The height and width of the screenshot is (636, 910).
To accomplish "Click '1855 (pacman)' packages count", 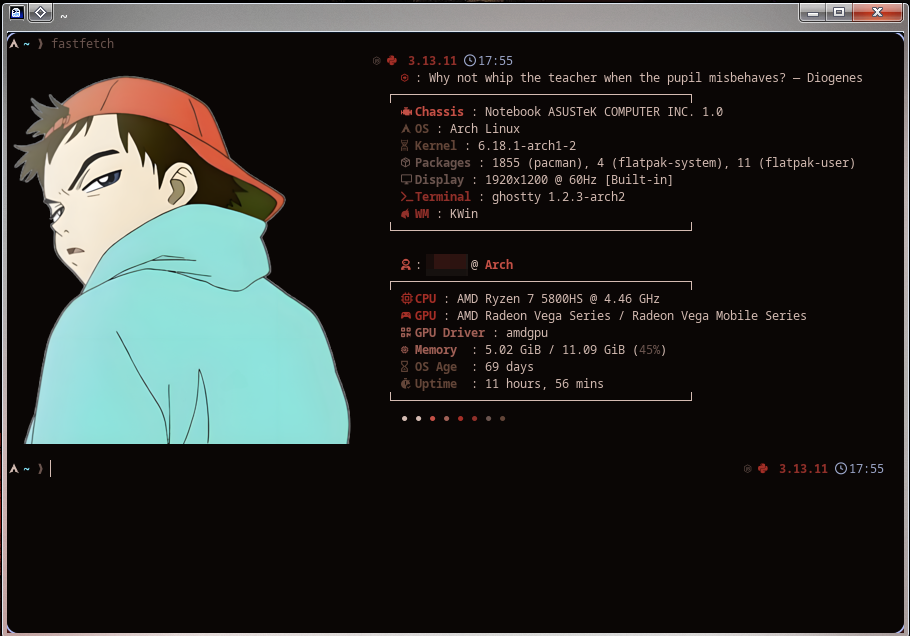I will (x=541, y=162).
